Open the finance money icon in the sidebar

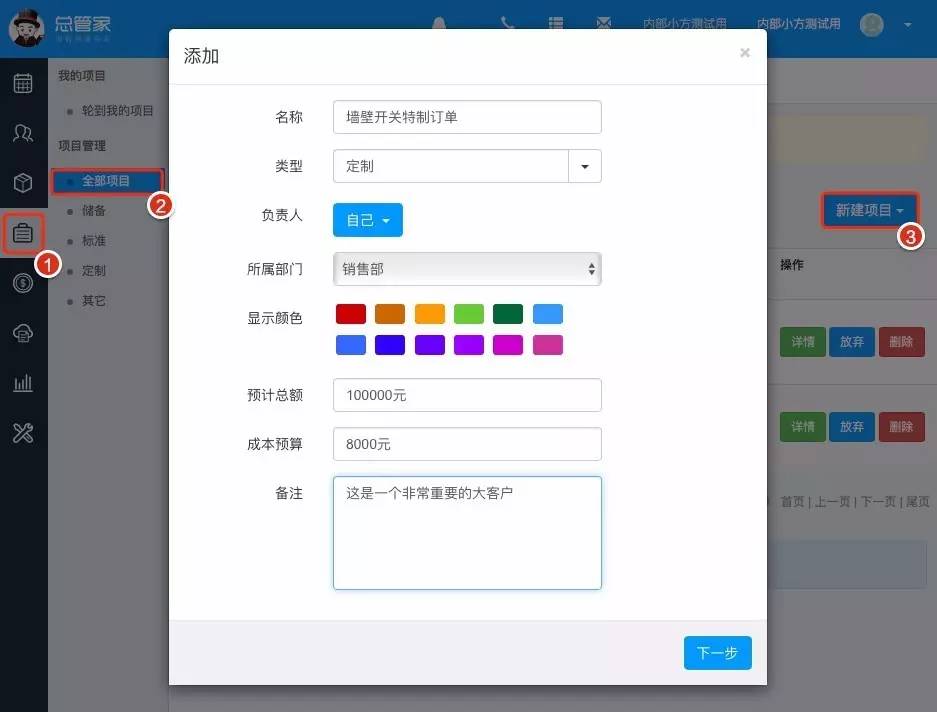click(23, 283)
